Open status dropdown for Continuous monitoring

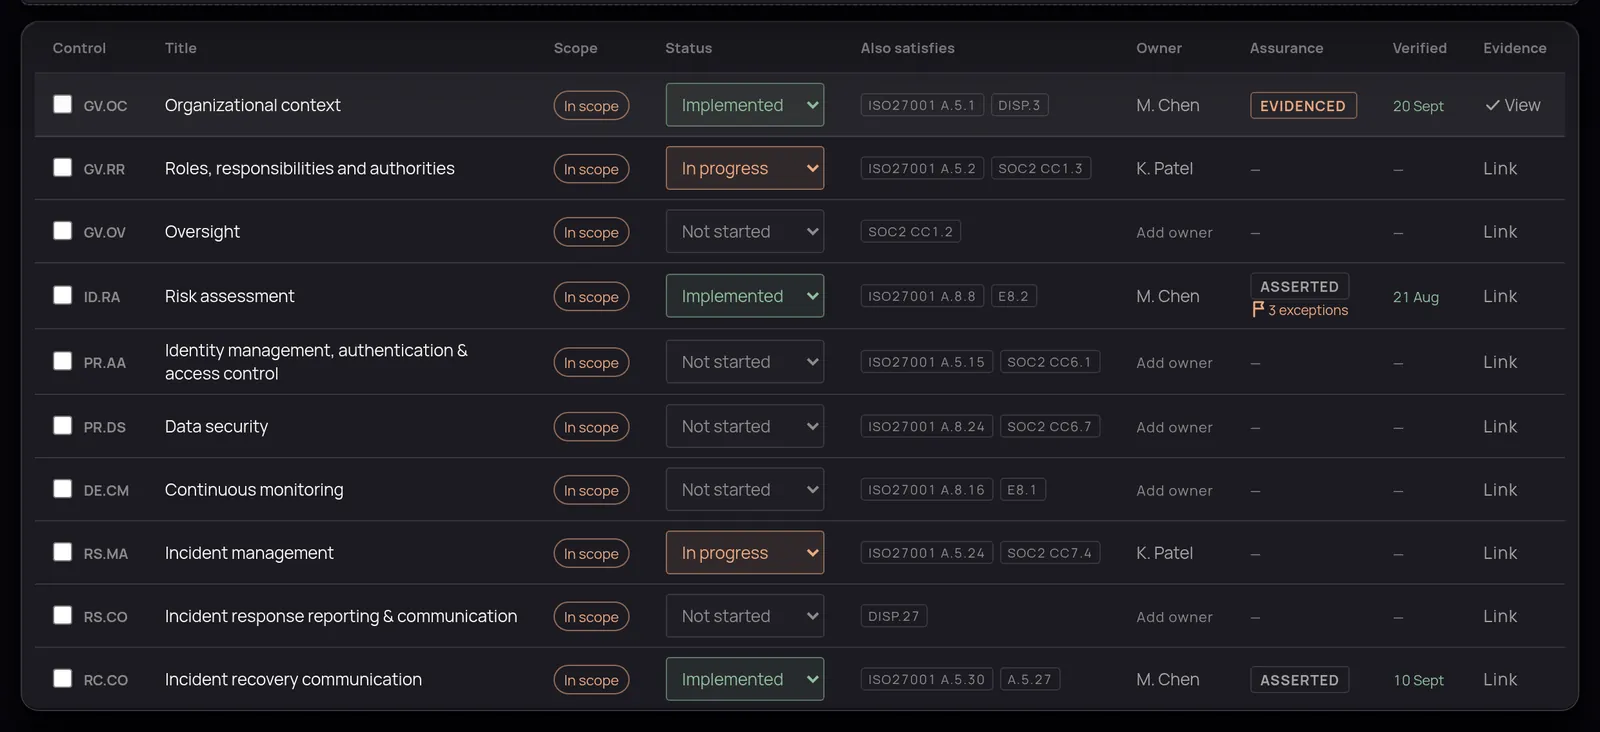pyautogui.click(x=745, y=489)
